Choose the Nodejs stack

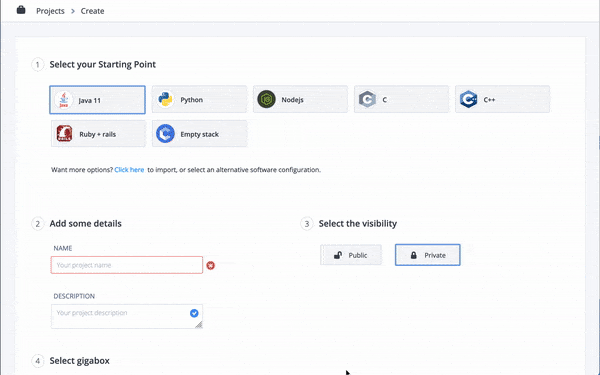(300, 99)
